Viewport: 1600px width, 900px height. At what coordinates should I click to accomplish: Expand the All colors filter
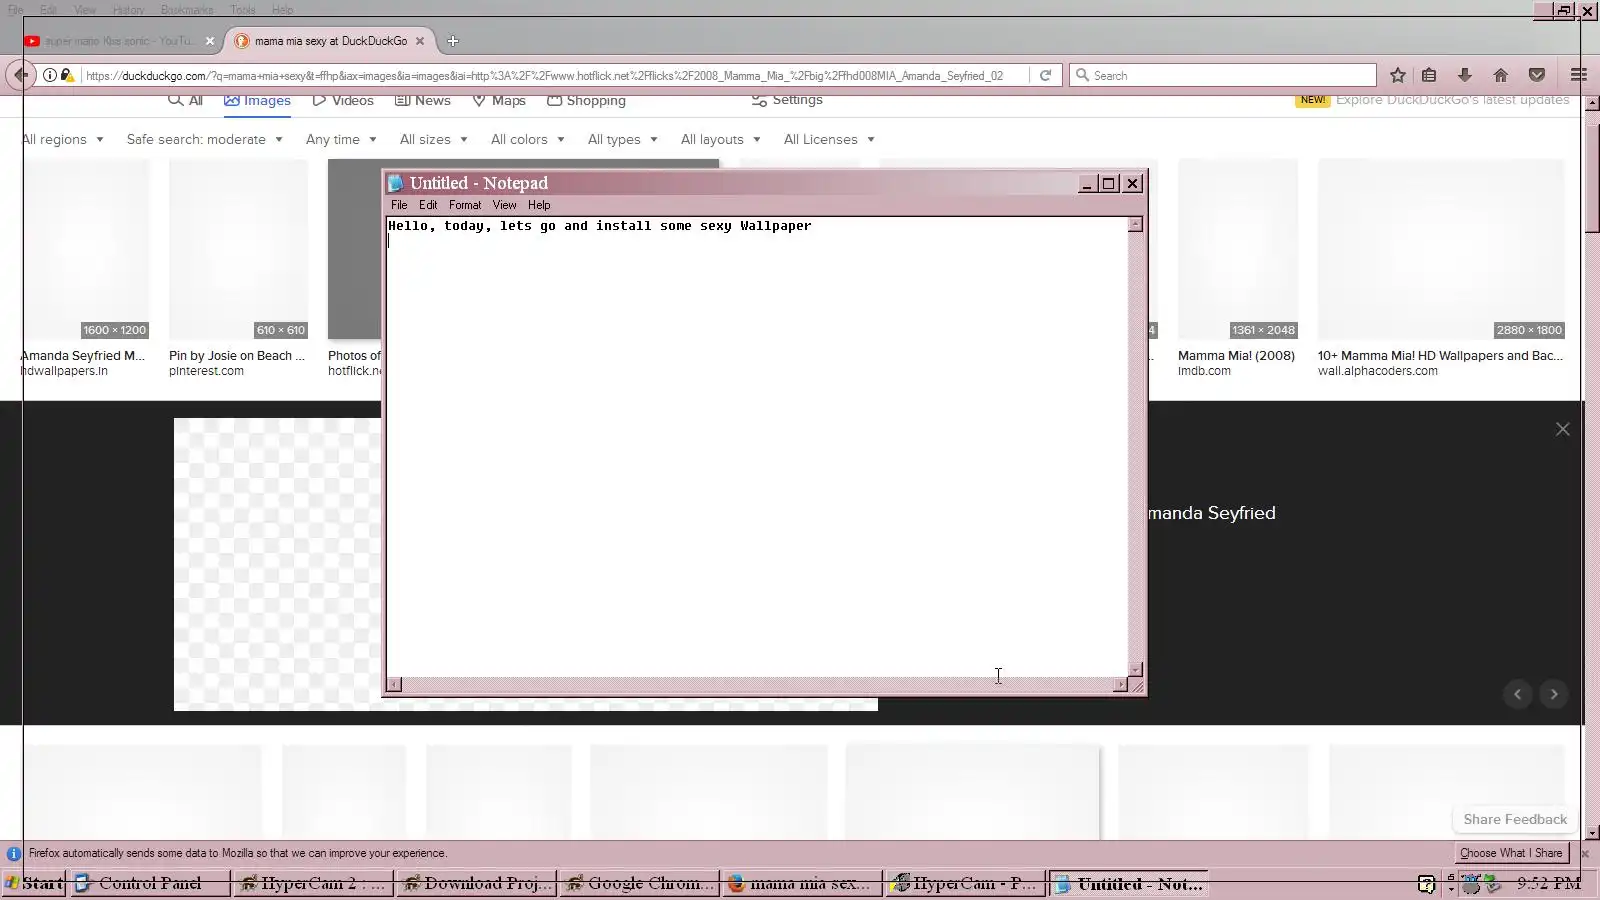point(528,139)
